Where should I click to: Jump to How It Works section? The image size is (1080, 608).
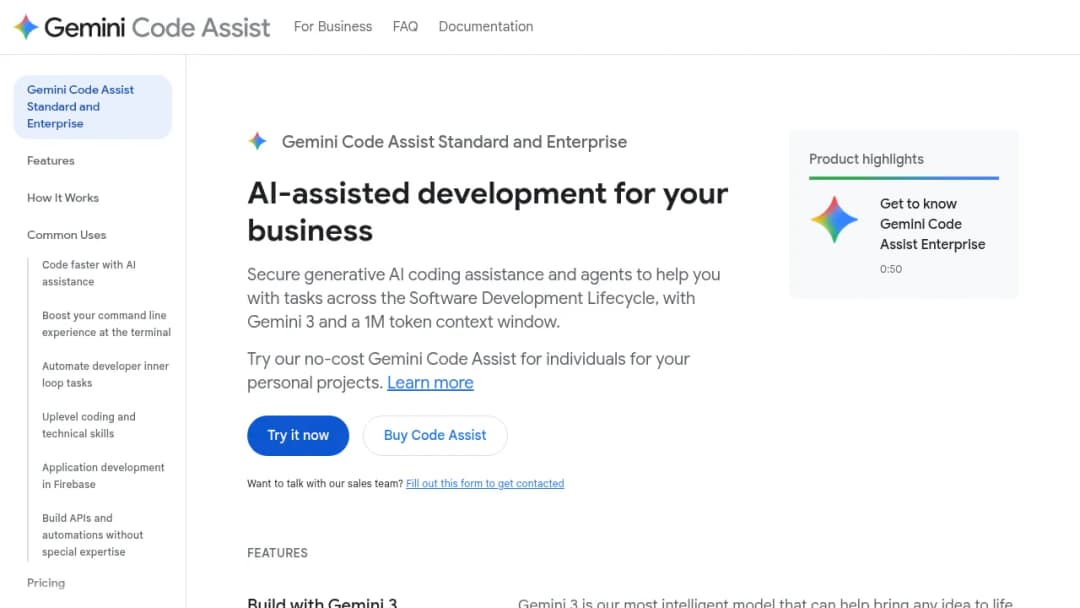coord(63,198)
